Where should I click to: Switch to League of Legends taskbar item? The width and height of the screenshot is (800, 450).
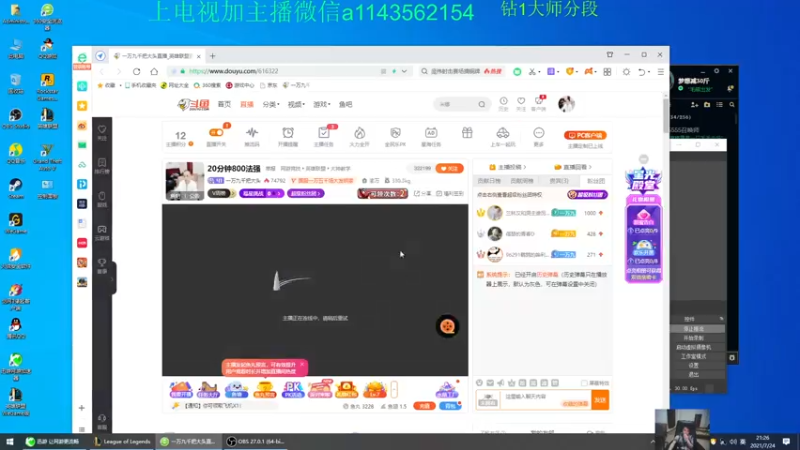[x=123, y=441]
